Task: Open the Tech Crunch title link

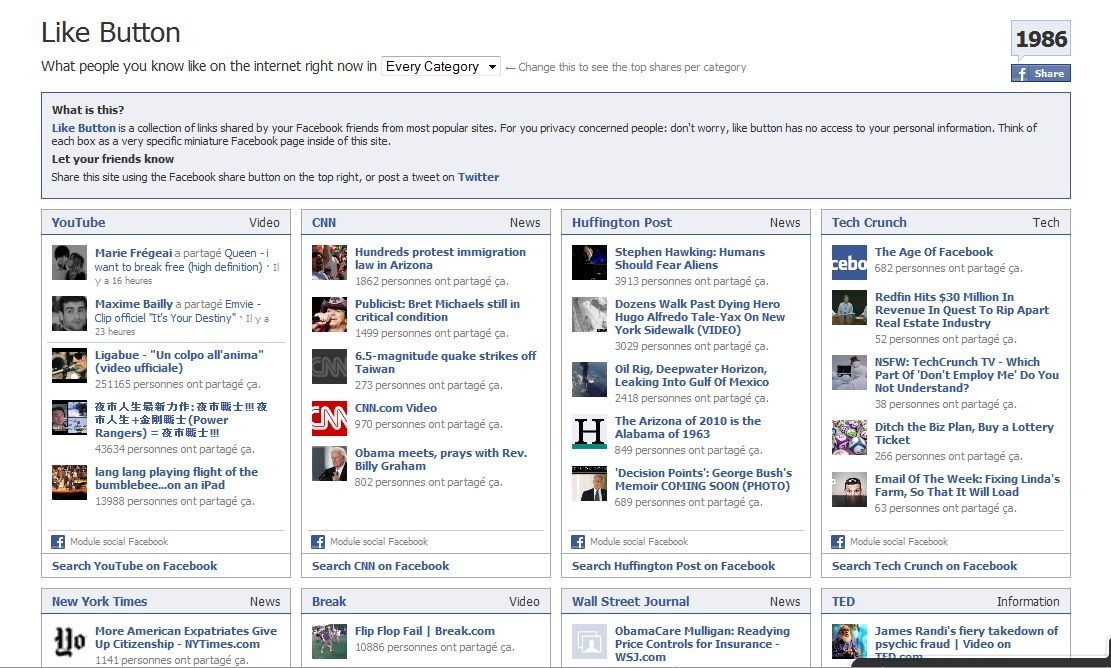Action: coord(869,222)
